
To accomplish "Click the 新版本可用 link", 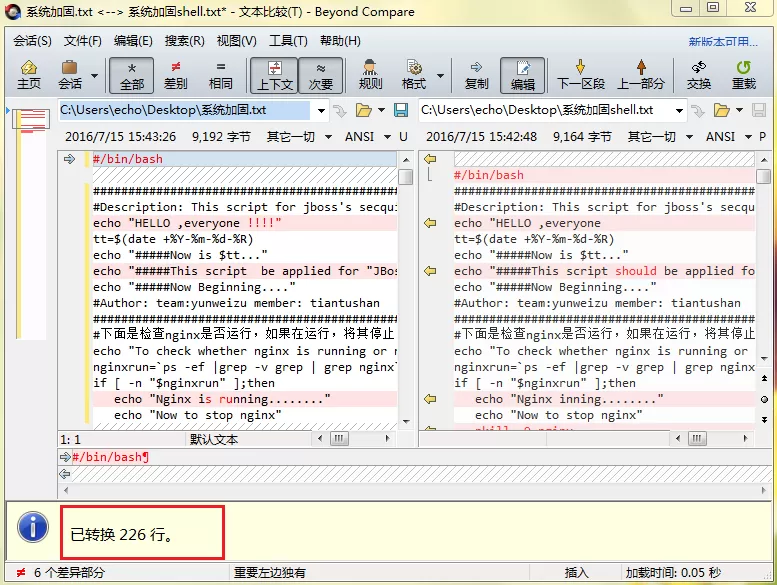I will (723, 42).
